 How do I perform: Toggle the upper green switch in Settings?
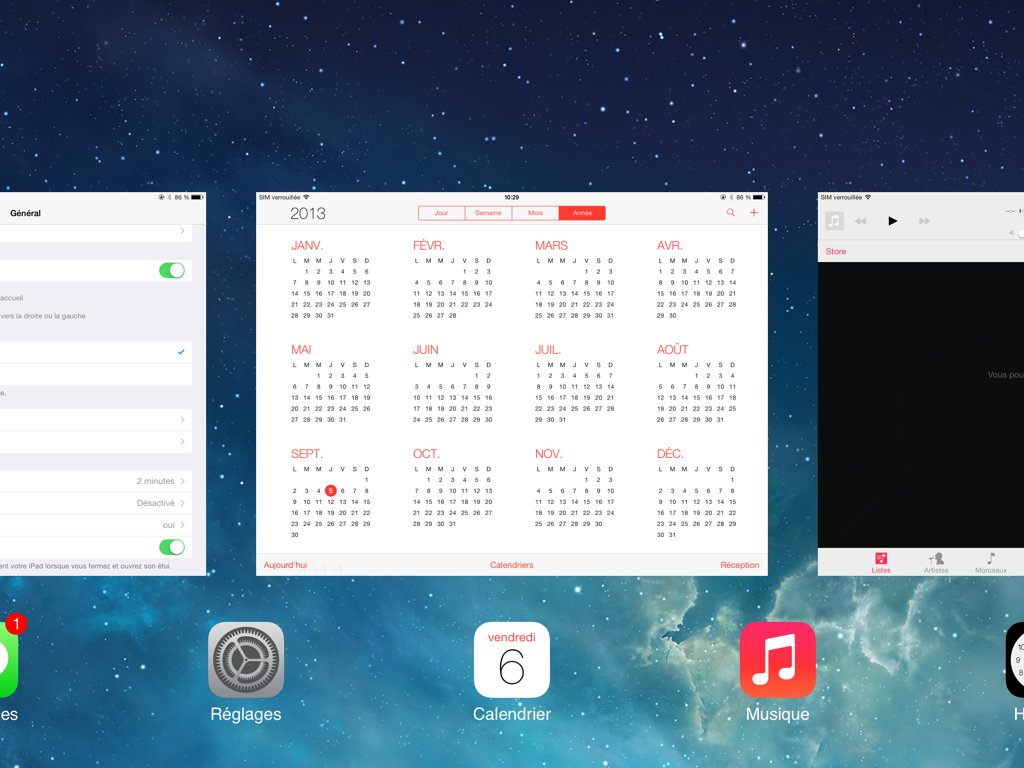(x=172, y=270)
